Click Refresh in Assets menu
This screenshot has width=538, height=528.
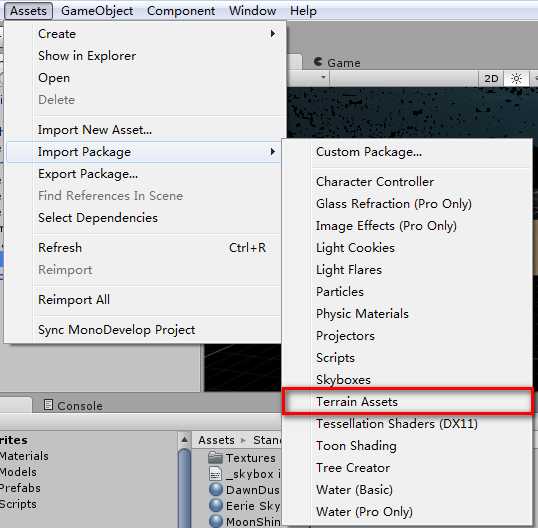(143, 248)
